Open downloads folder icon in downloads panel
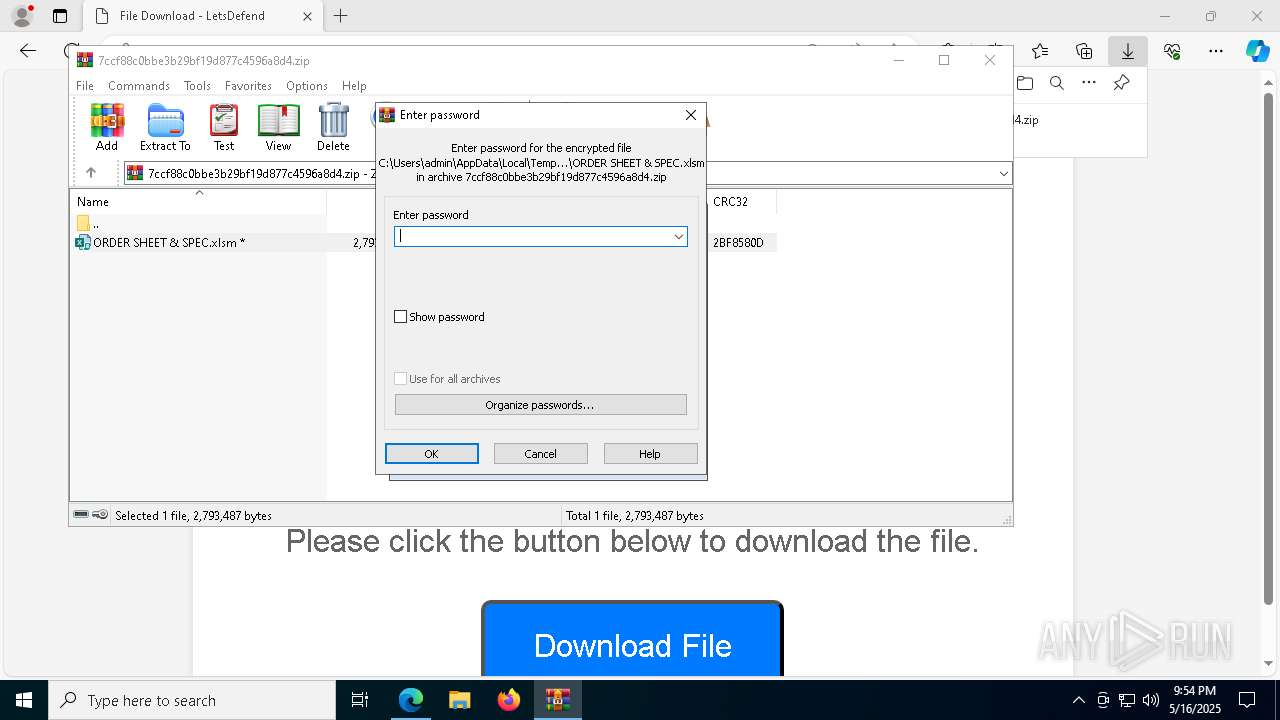The height and width of the screenshot is (720, 1280). point(1024,83)
